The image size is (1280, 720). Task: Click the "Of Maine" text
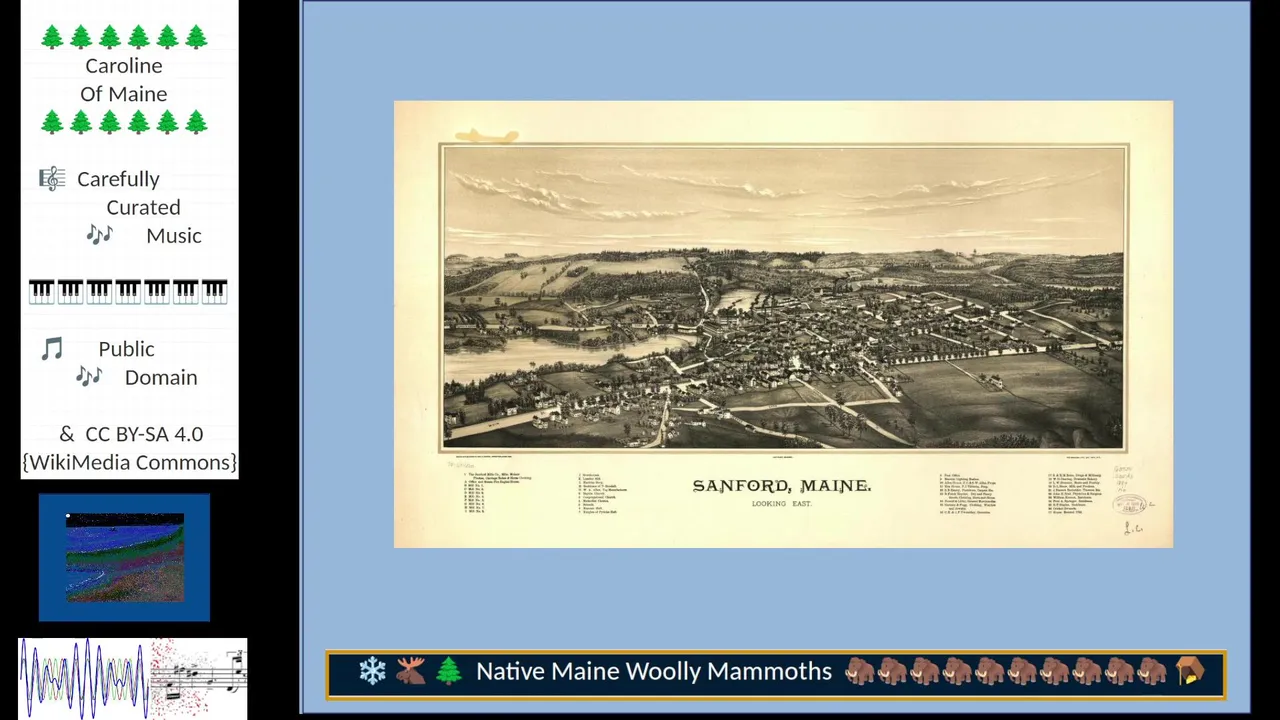click(124, 94)
